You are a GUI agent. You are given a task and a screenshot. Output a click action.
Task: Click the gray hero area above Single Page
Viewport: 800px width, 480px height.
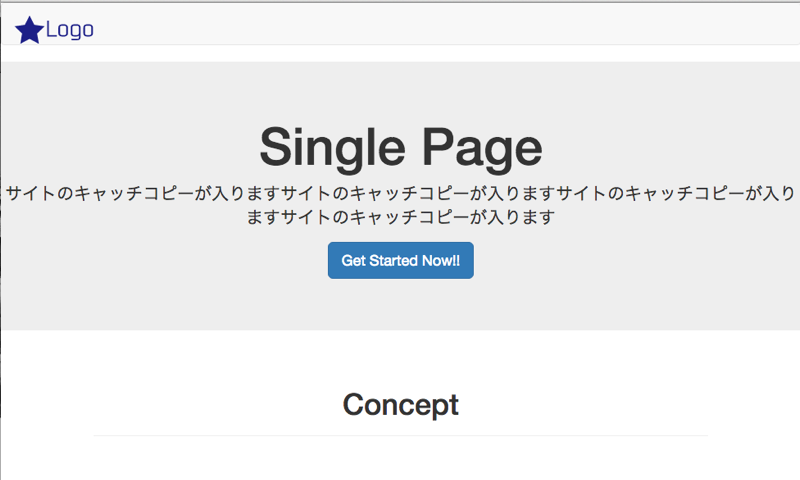pos(401,92)
